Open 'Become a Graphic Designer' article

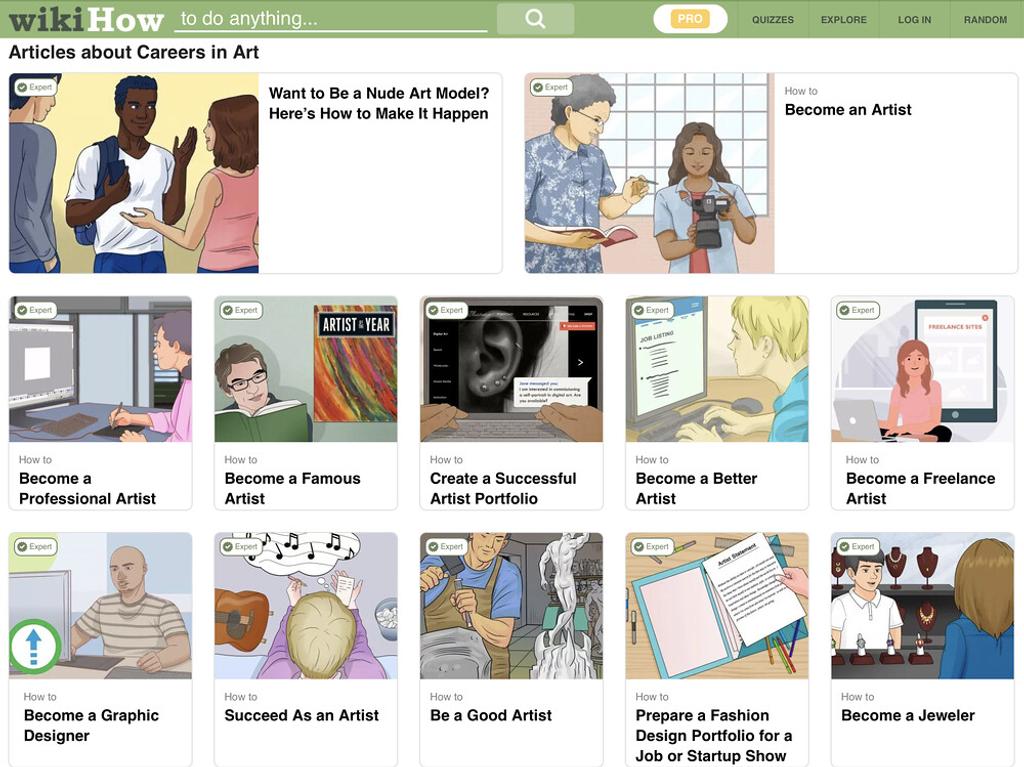coord(91,725)
